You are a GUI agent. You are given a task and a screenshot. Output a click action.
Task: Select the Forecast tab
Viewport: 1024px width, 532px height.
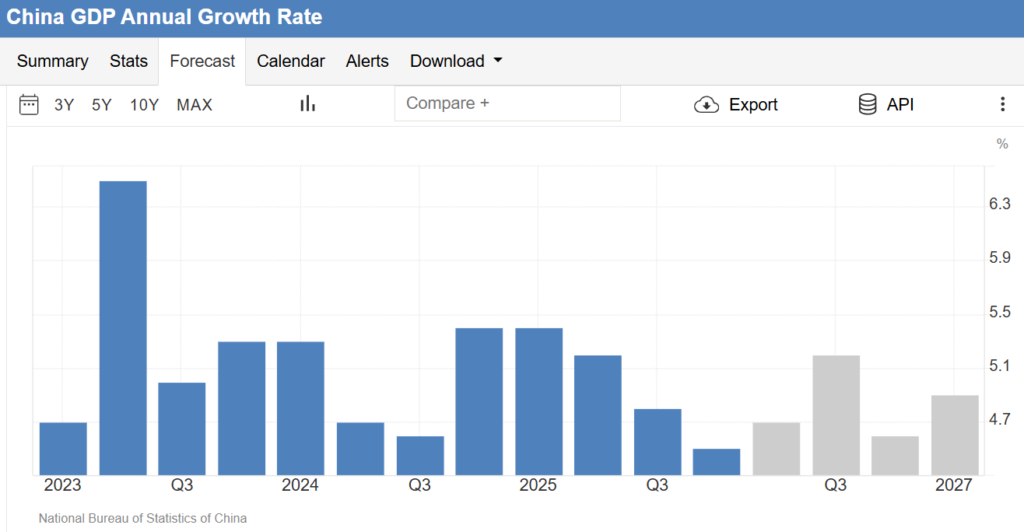202,61
